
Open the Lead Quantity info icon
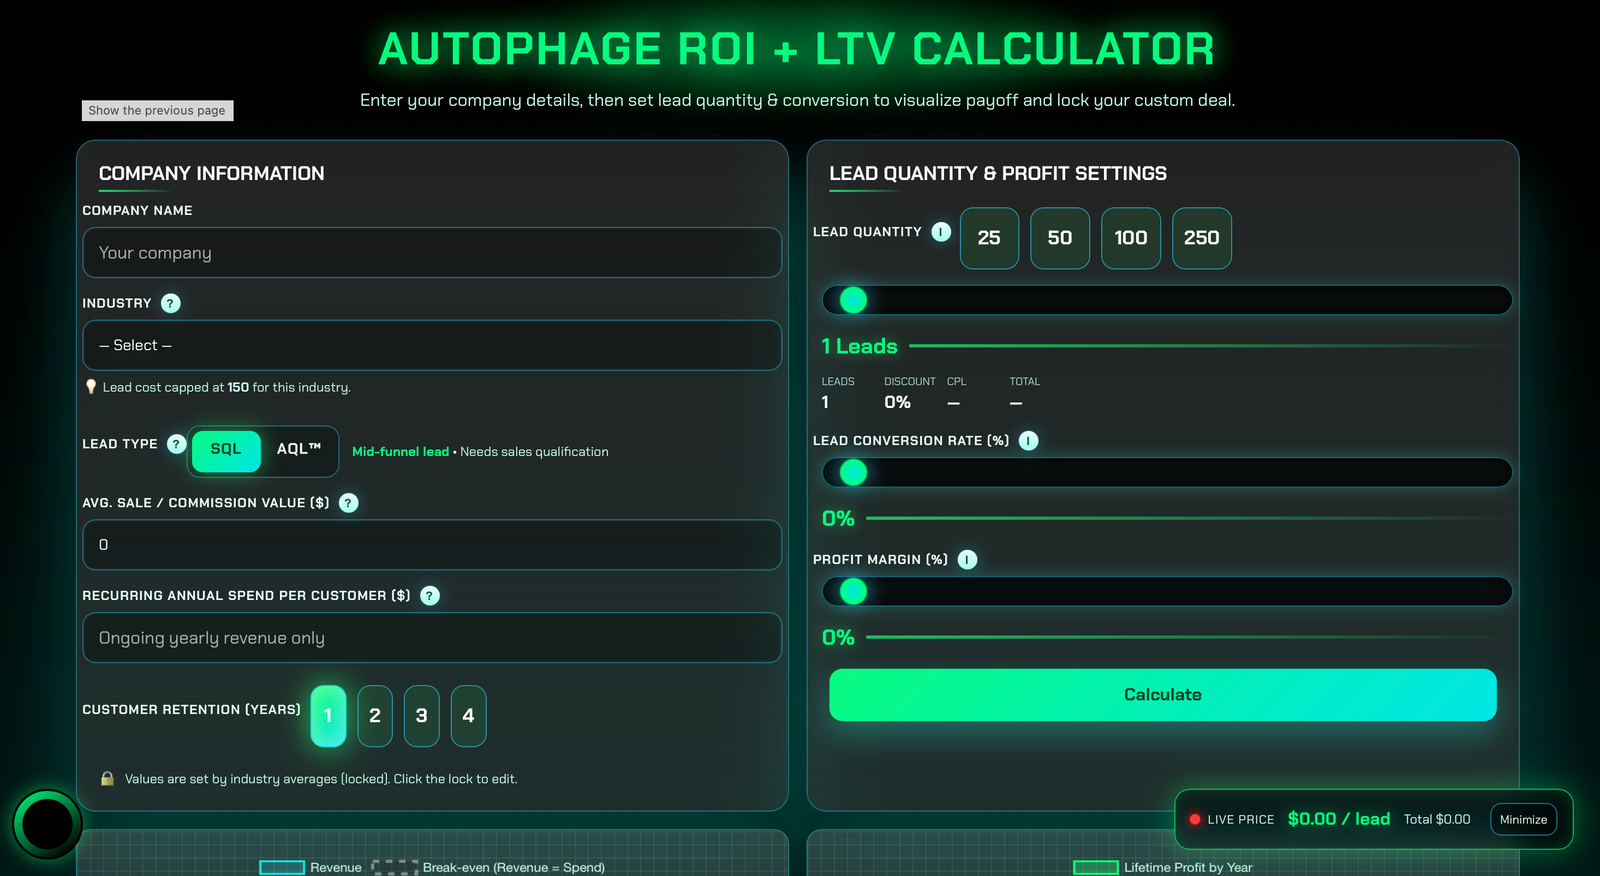pos(941,232)
